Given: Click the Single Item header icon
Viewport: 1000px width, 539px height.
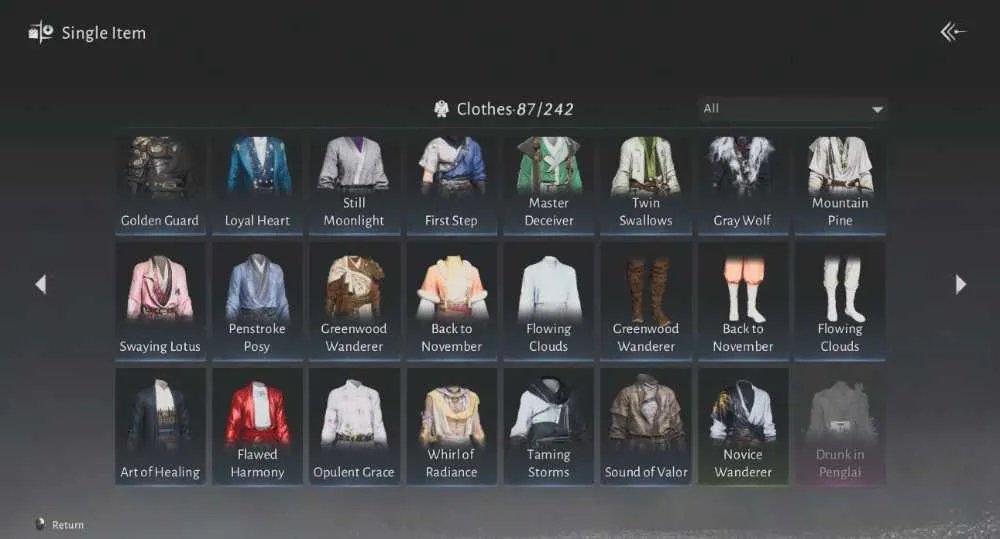Looking at the screenshot, I should click(41, 32).
